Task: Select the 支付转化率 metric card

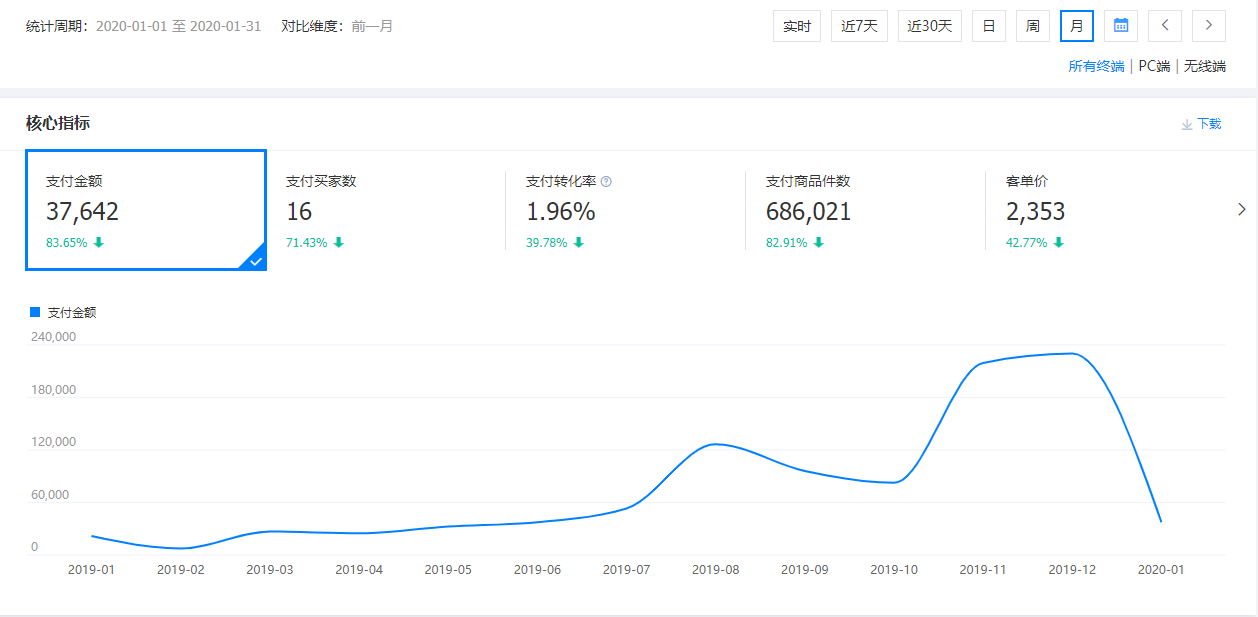Action: 625,210
